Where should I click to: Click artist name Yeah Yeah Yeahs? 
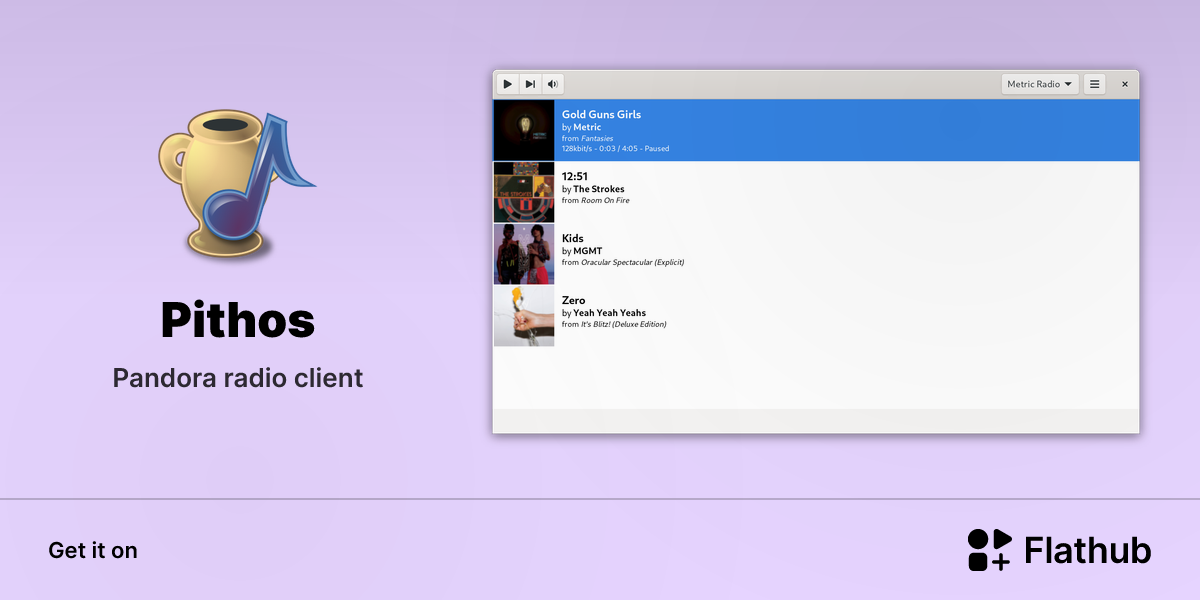(610, 313)
